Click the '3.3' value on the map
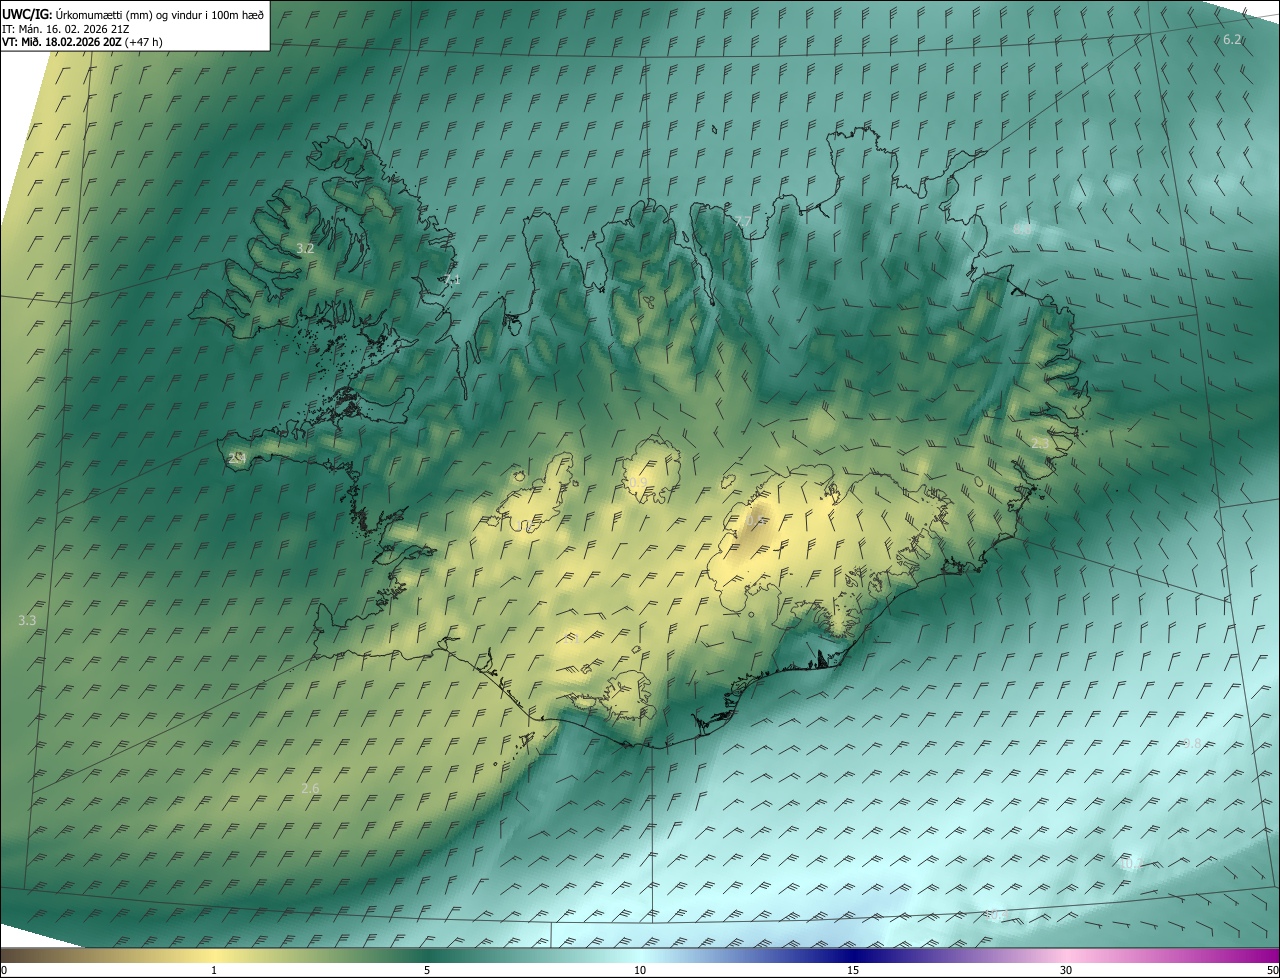The height and width of the screenshot is (978, 1280). click(x=27, y=621)
